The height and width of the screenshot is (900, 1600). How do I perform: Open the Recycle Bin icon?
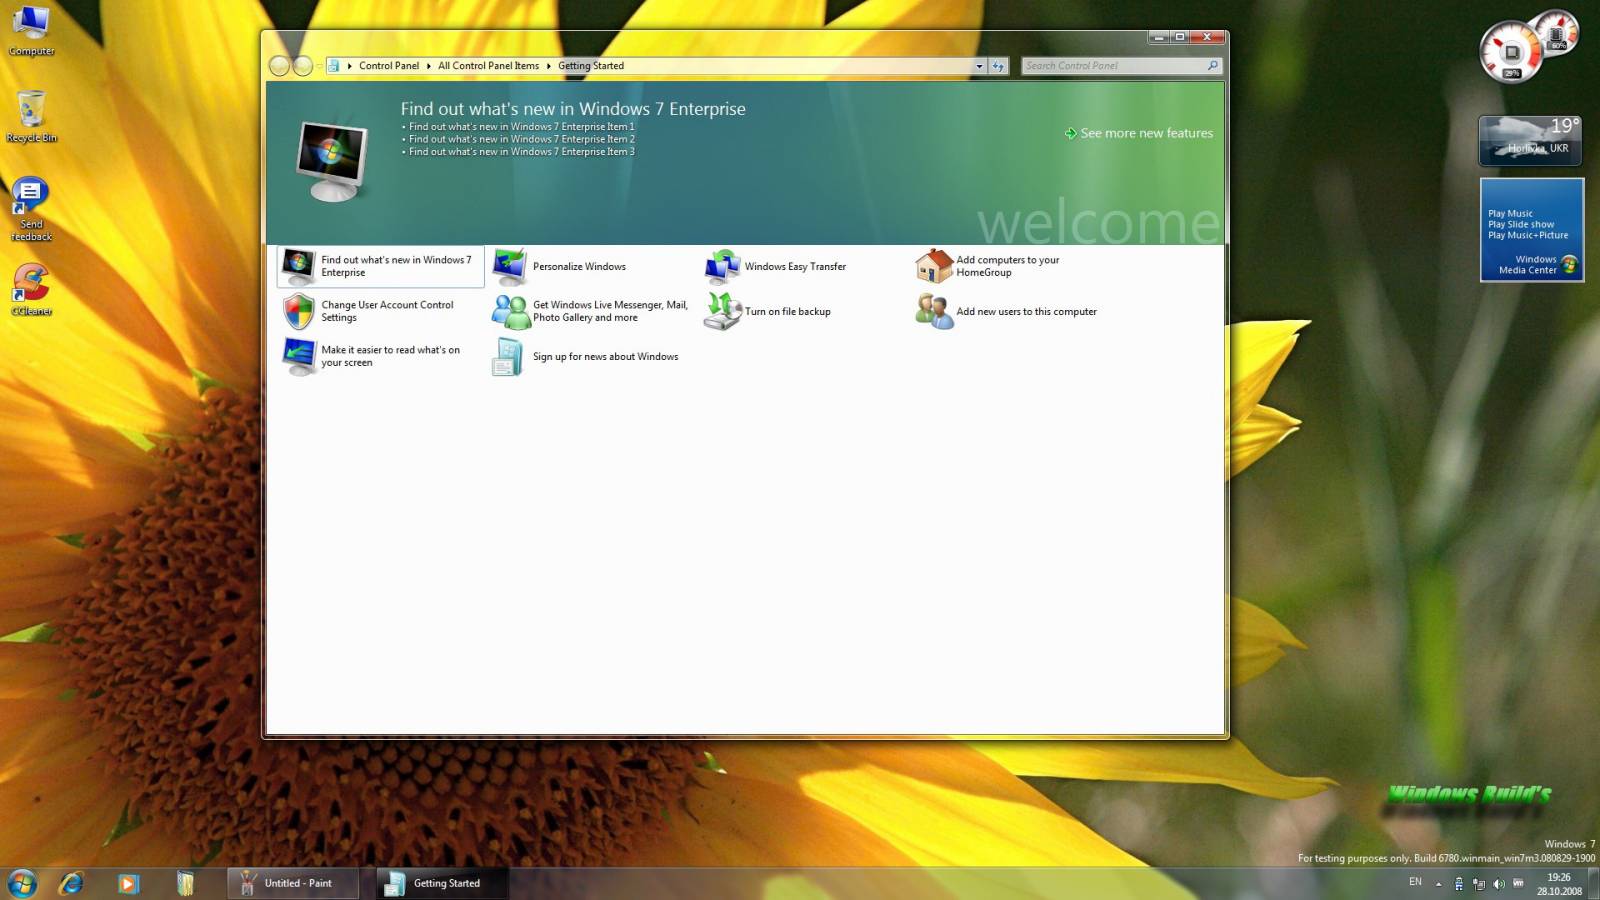coord(31,117)
